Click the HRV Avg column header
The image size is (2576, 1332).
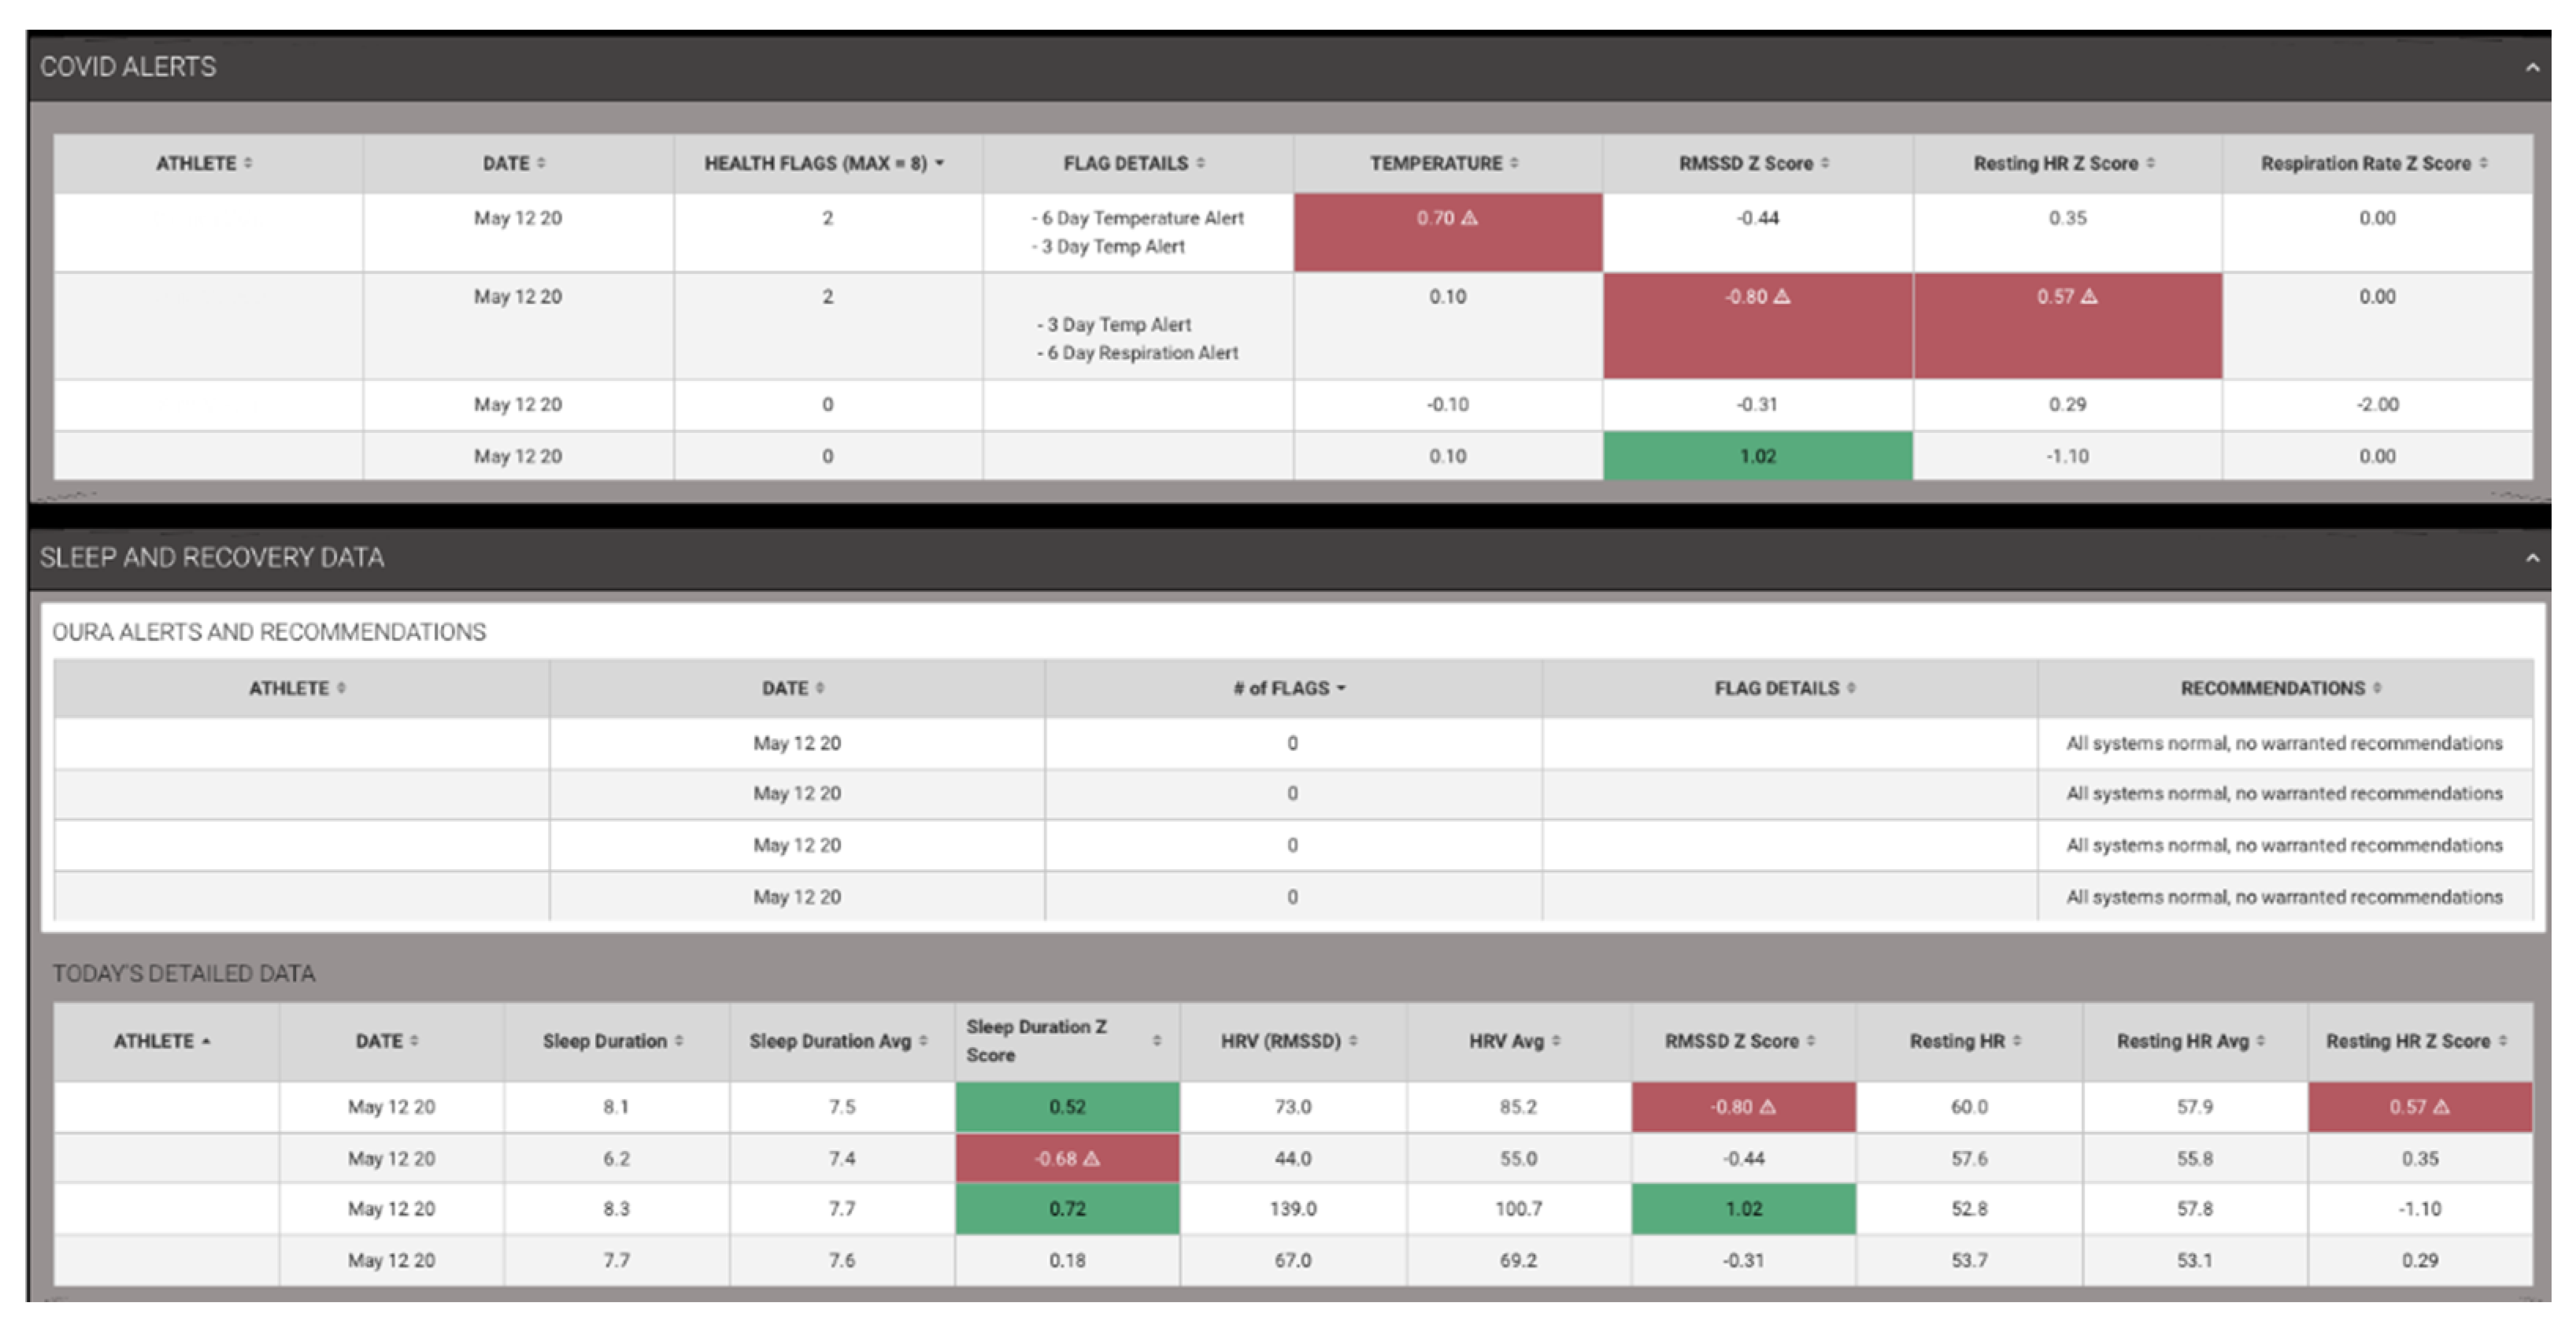click(x=1506, y=1041)
